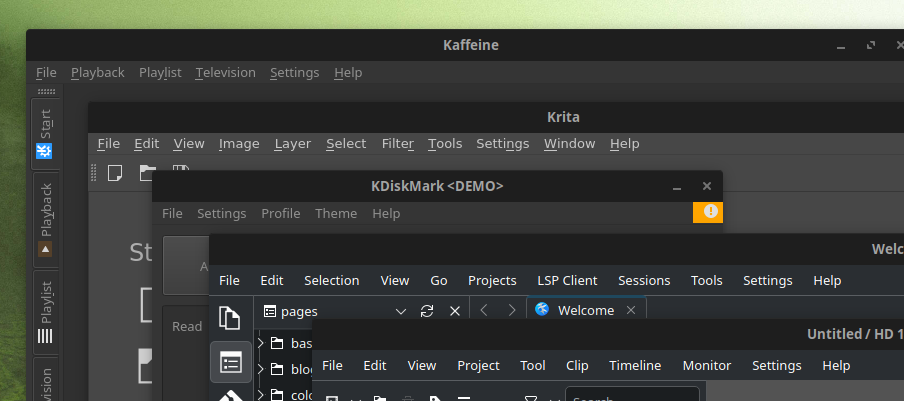This screenshot has height=401, width=904.
Task: Open Krita's Settings menu
Action: [502, 143]
